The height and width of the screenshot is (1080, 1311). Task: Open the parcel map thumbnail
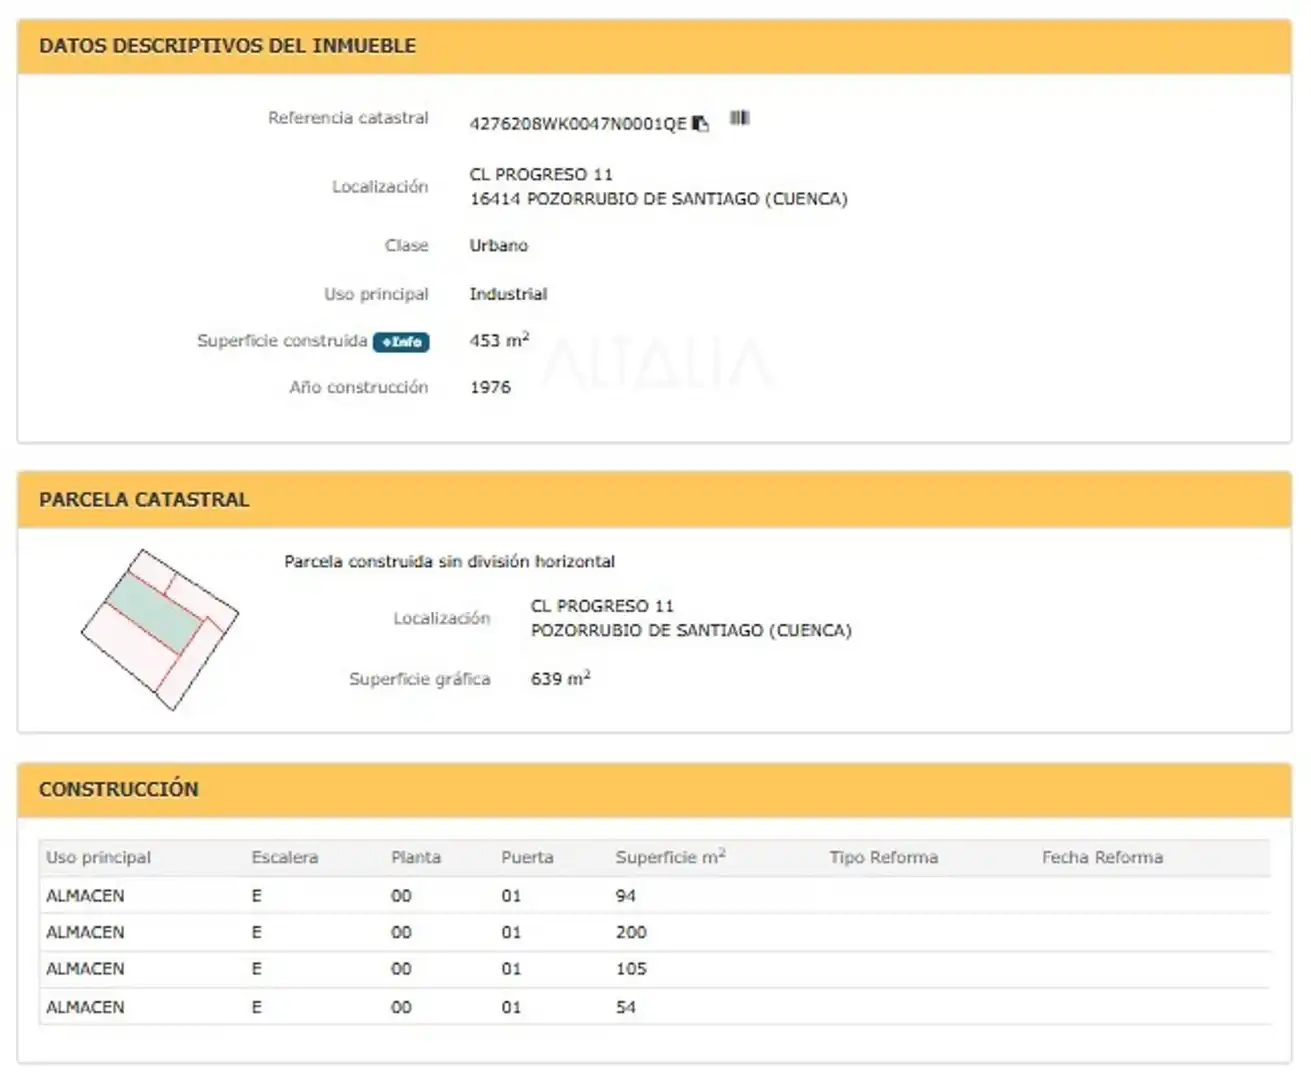pos(160,629)
